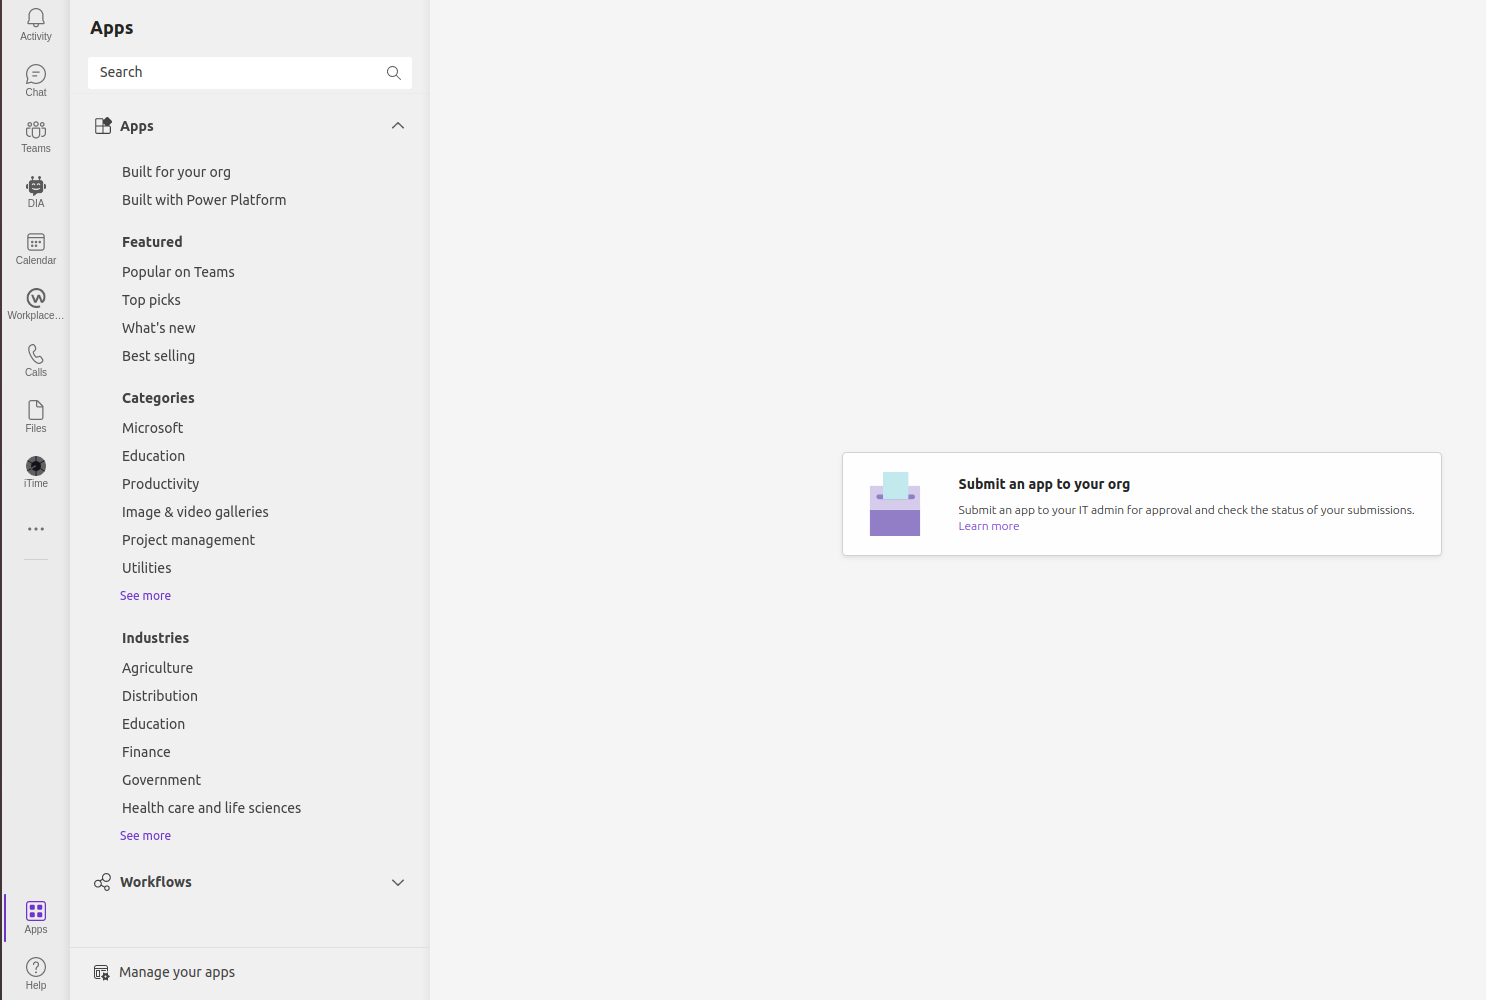Go to Teams icon in sidebar
The image size is (1486, 1000).
tap(36, 130)
